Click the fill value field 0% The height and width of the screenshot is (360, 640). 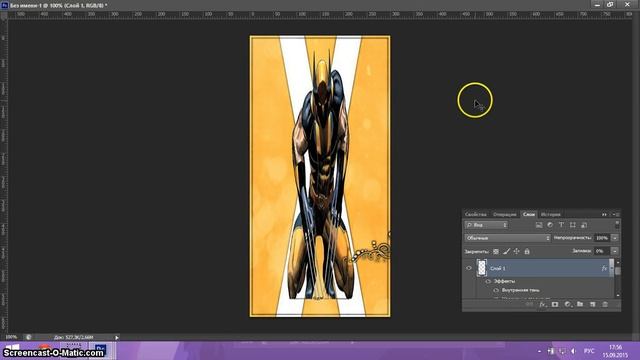[602, 251]
